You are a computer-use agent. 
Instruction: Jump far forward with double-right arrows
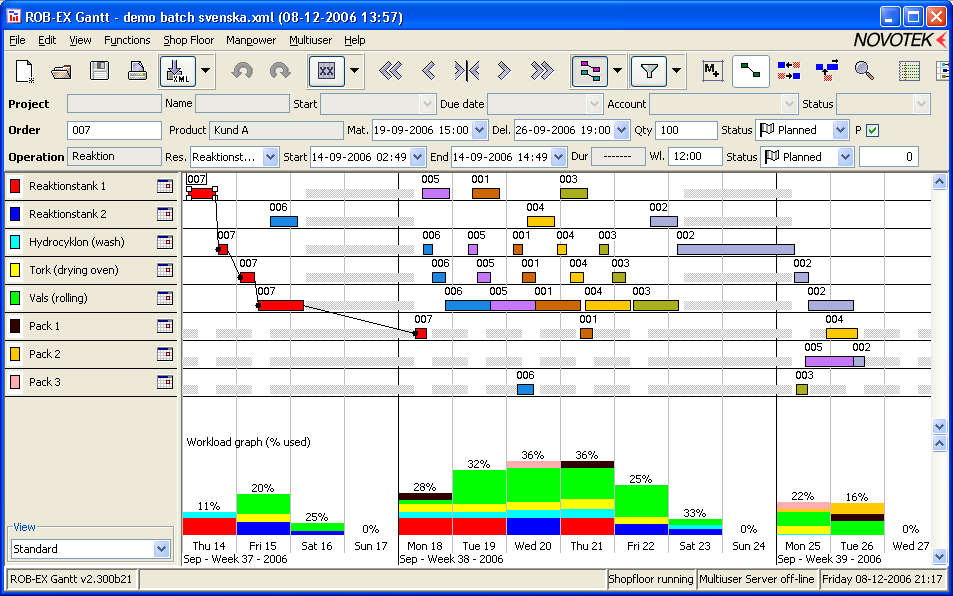(542, 71)
